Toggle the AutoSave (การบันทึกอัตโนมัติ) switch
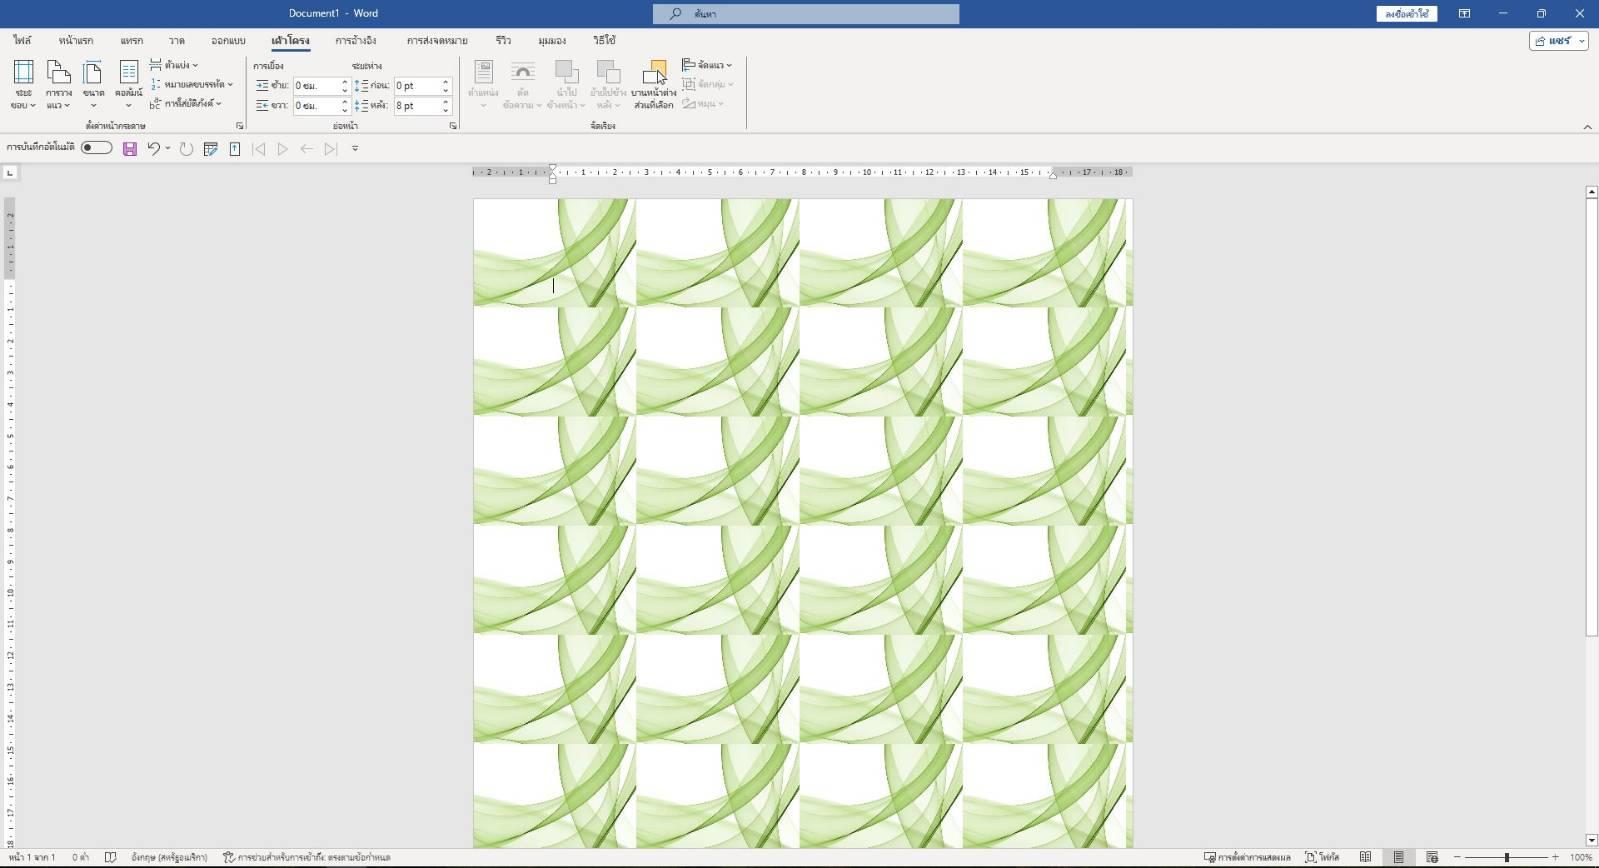 (x=97, y=148)
